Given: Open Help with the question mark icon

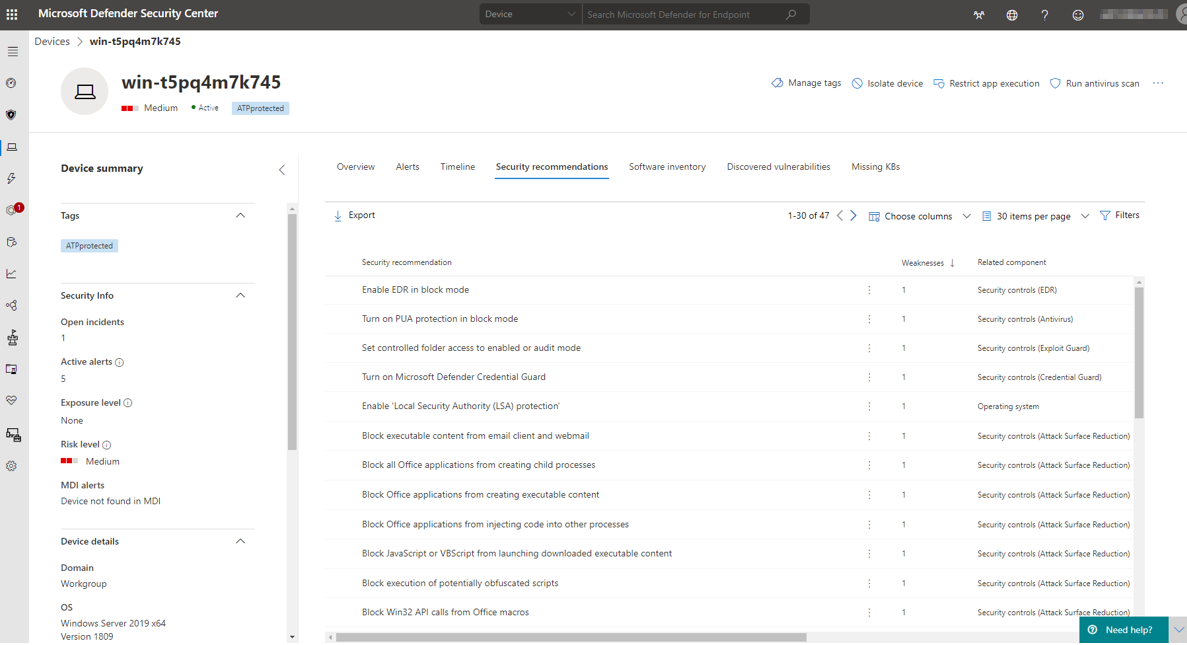Looking at the screenshot, I should (1044, 15).
